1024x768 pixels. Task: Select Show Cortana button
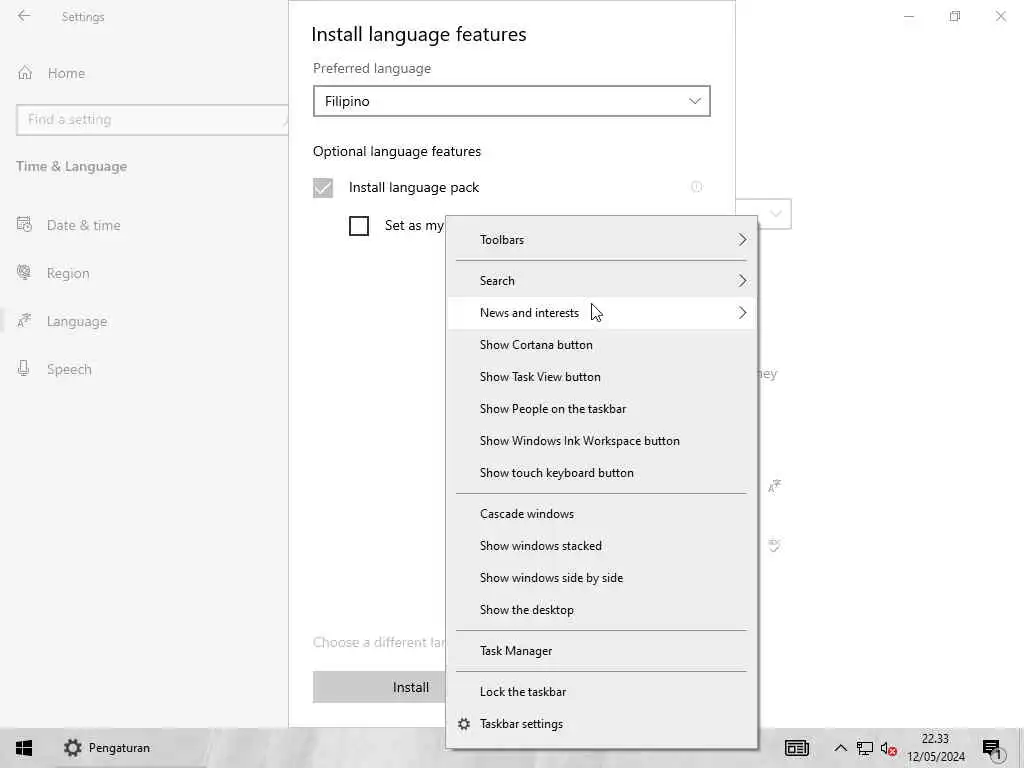click(601, 345)
